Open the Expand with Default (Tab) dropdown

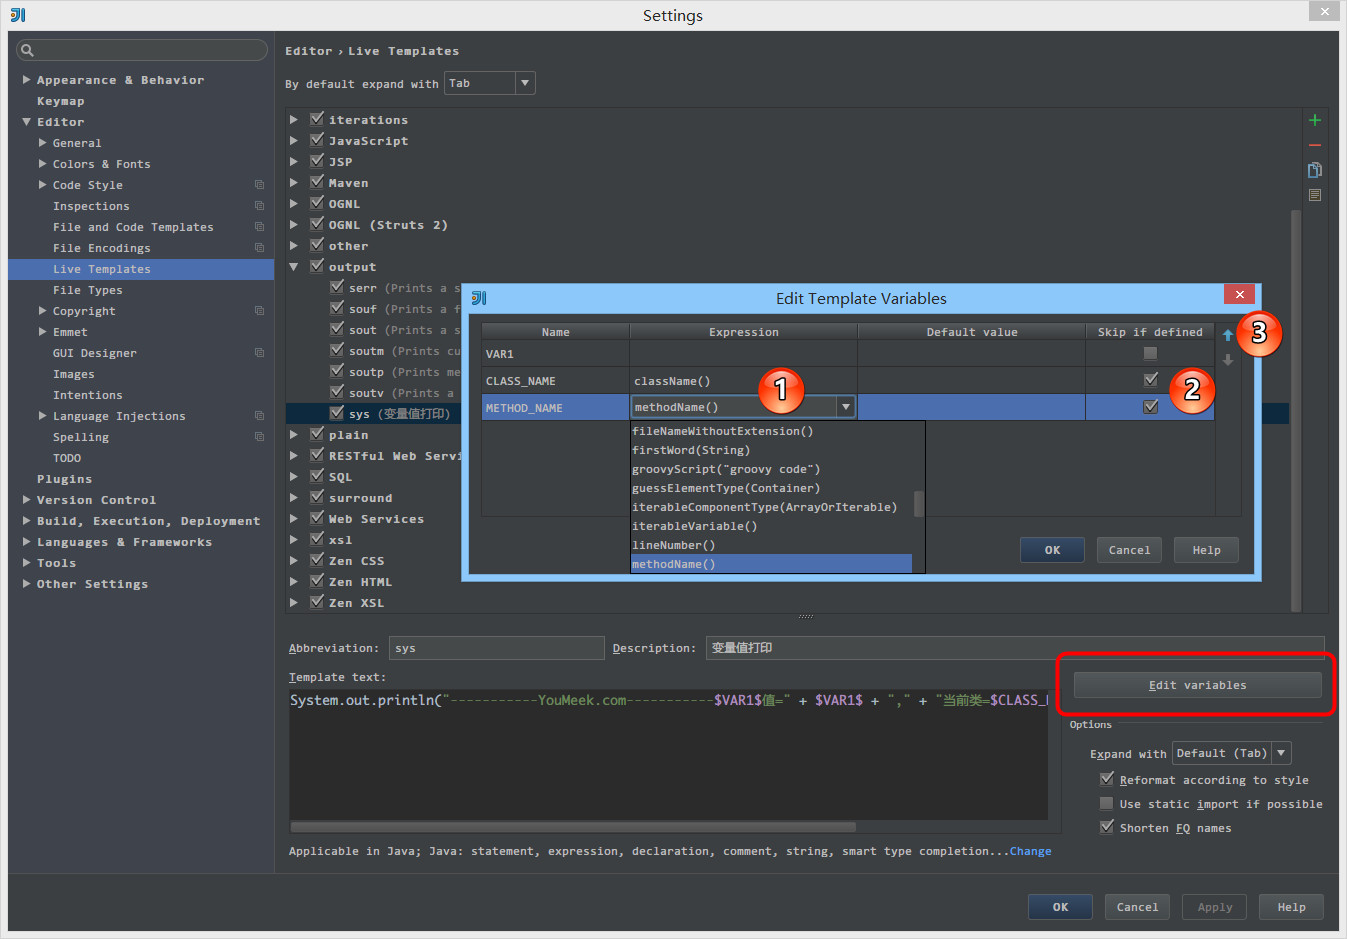point(1280,753)
